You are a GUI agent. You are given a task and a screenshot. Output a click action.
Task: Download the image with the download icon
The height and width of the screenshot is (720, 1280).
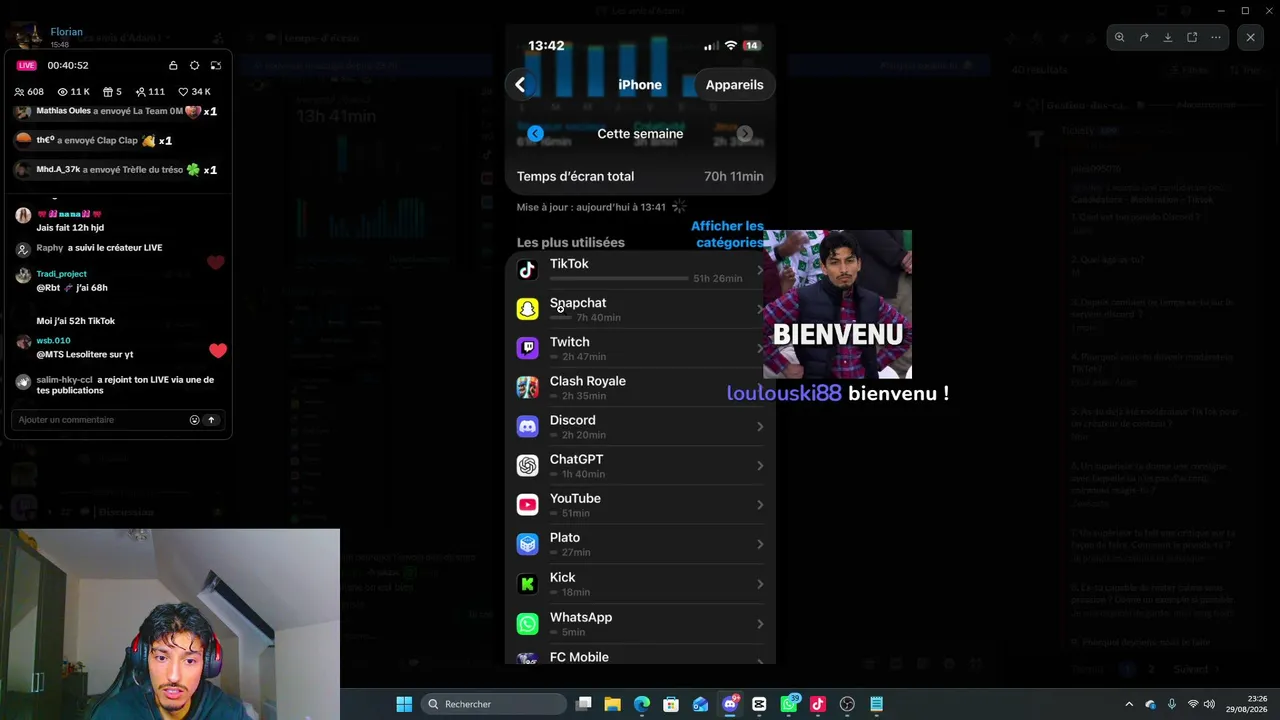1168,38
